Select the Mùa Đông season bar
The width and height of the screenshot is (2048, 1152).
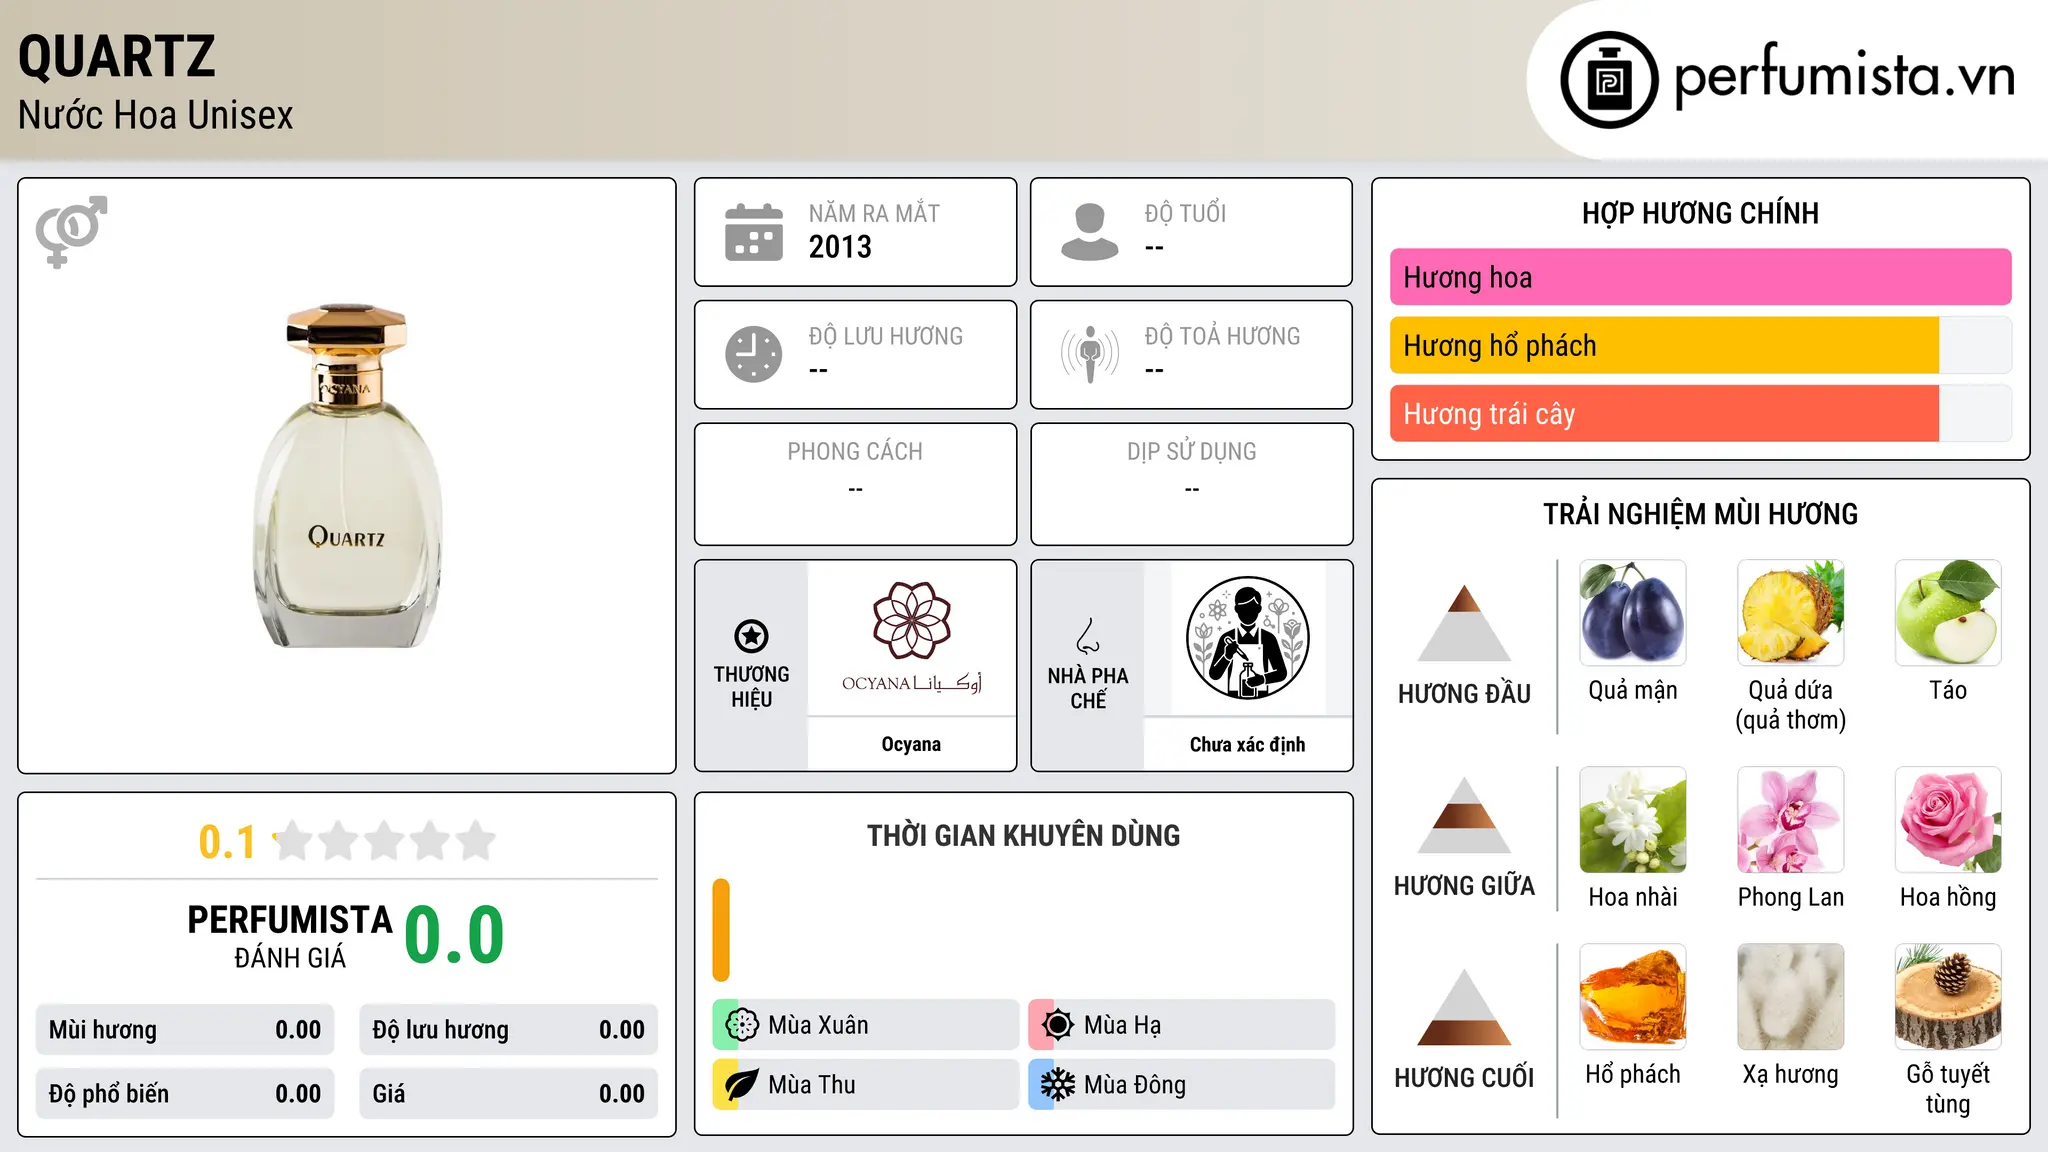[x=1182, y=1085]
